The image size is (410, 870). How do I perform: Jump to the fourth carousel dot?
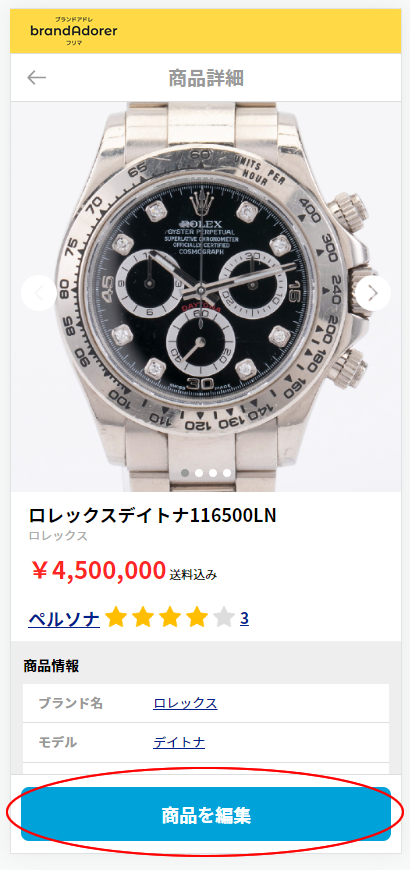pyautogui.click(x=227, y=473)
